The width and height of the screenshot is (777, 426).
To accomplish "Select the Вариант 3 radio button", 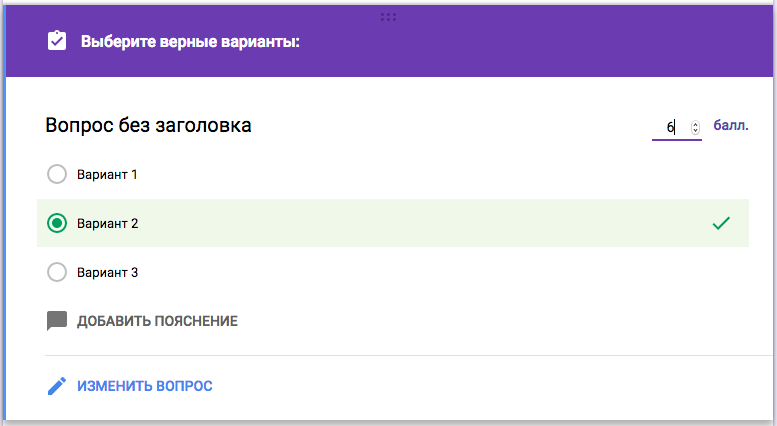I will pyautogui.click(x=57, y=272).
